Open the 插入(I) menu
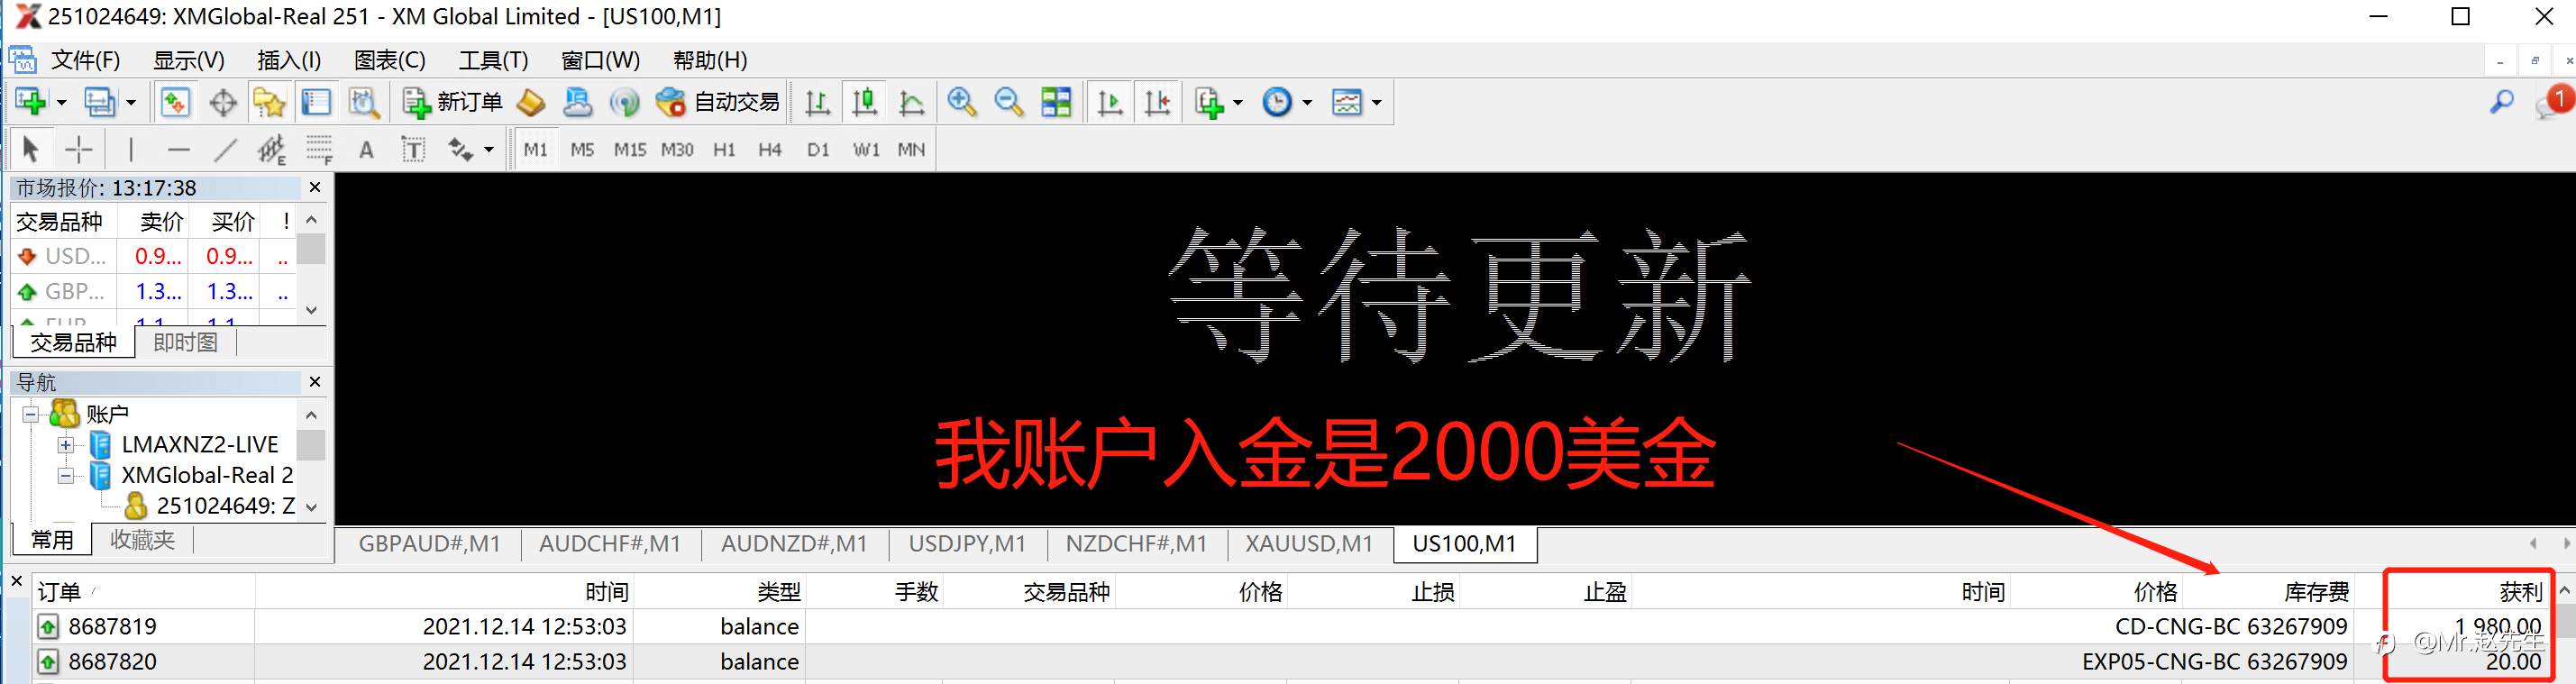Screen dimensions: 2576x684 (x=289, y=60)
